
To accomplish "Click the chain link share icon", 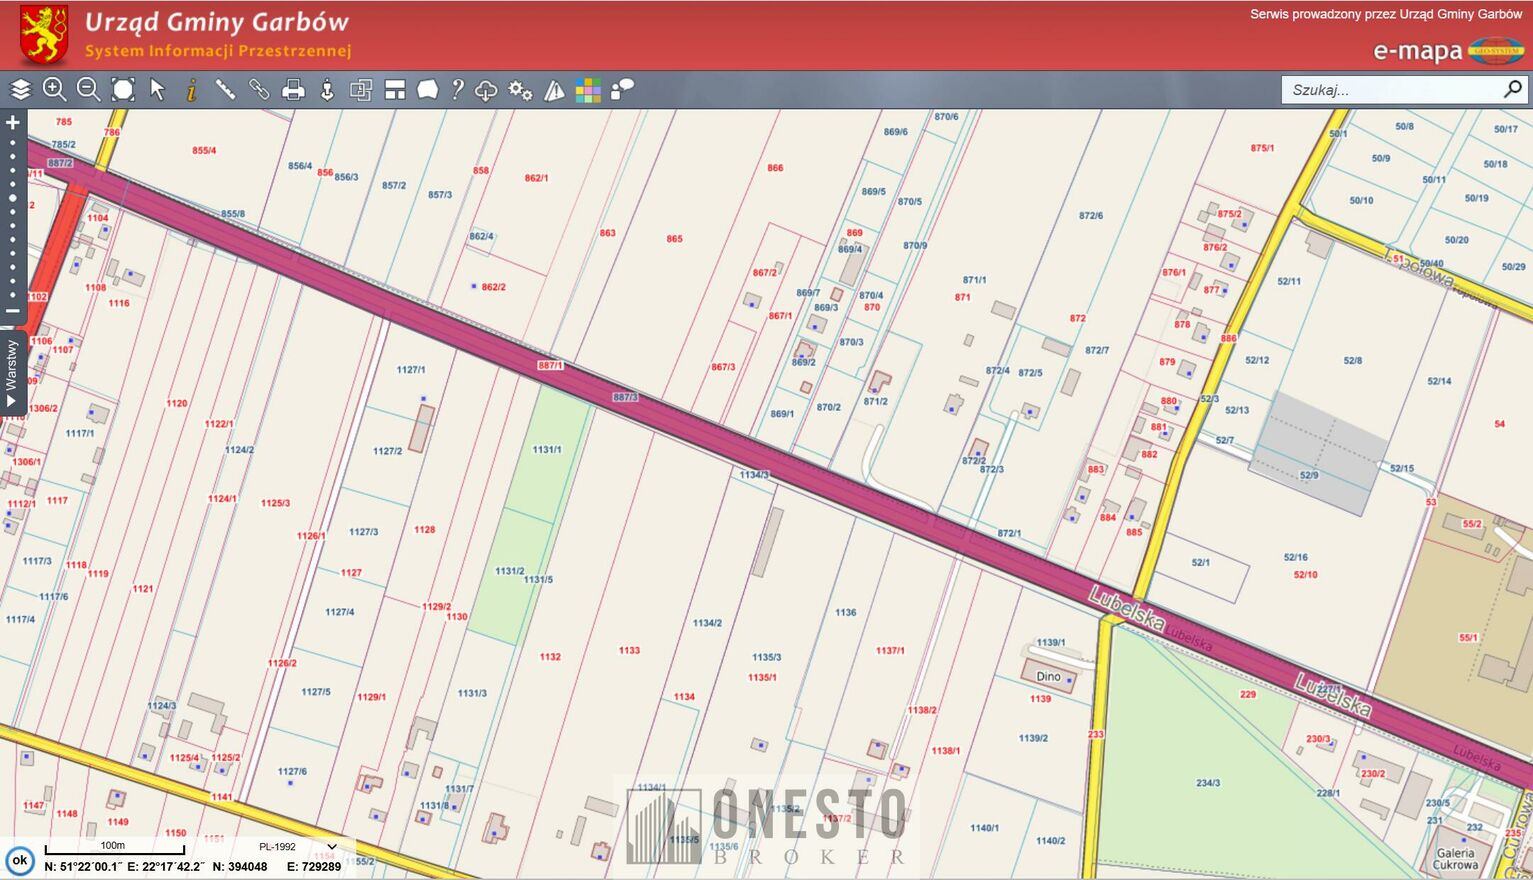I will point(259,90).
